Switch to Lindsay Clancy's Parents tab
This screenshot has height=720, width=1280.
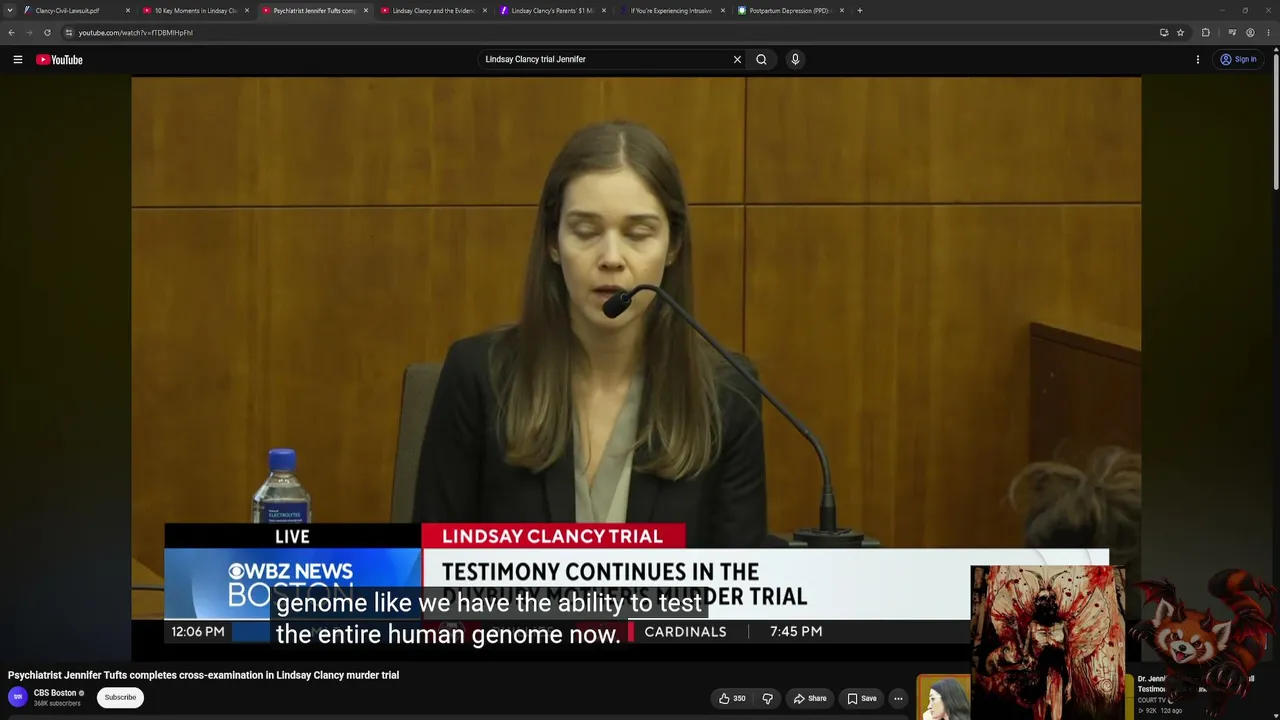pyautogui.click(x=552, y=11)
